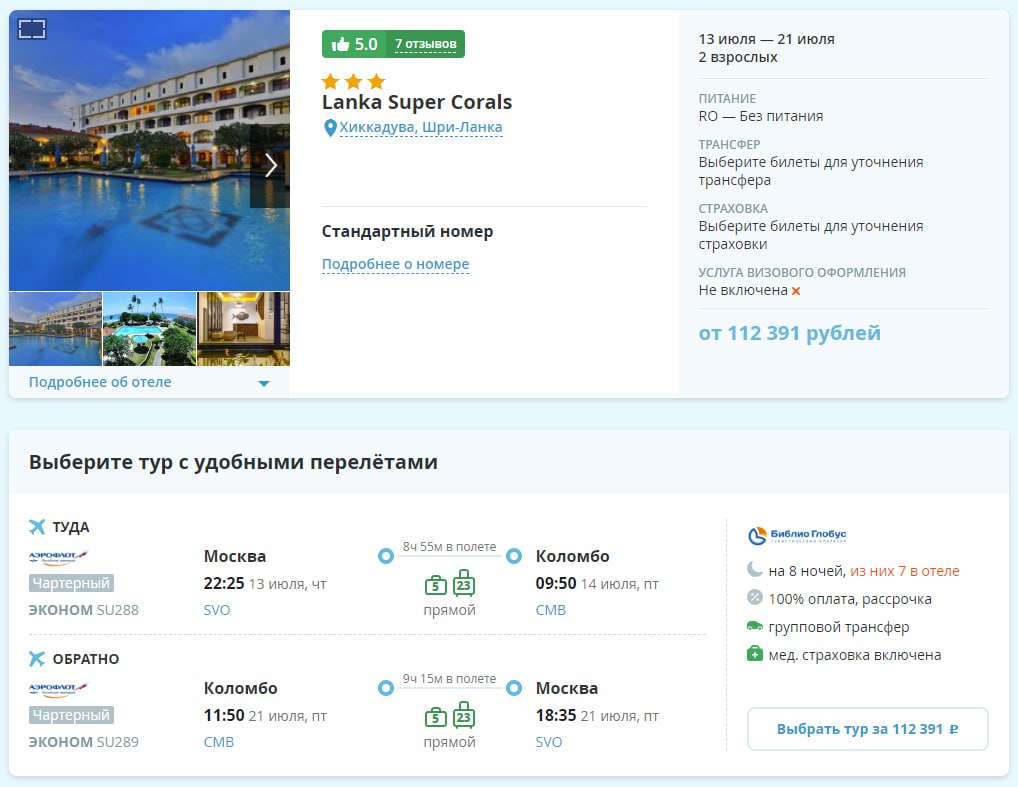Screen dimensions: 1018x787
Task: Open the 7 отзывов reviews link
Action: (425, 44)
